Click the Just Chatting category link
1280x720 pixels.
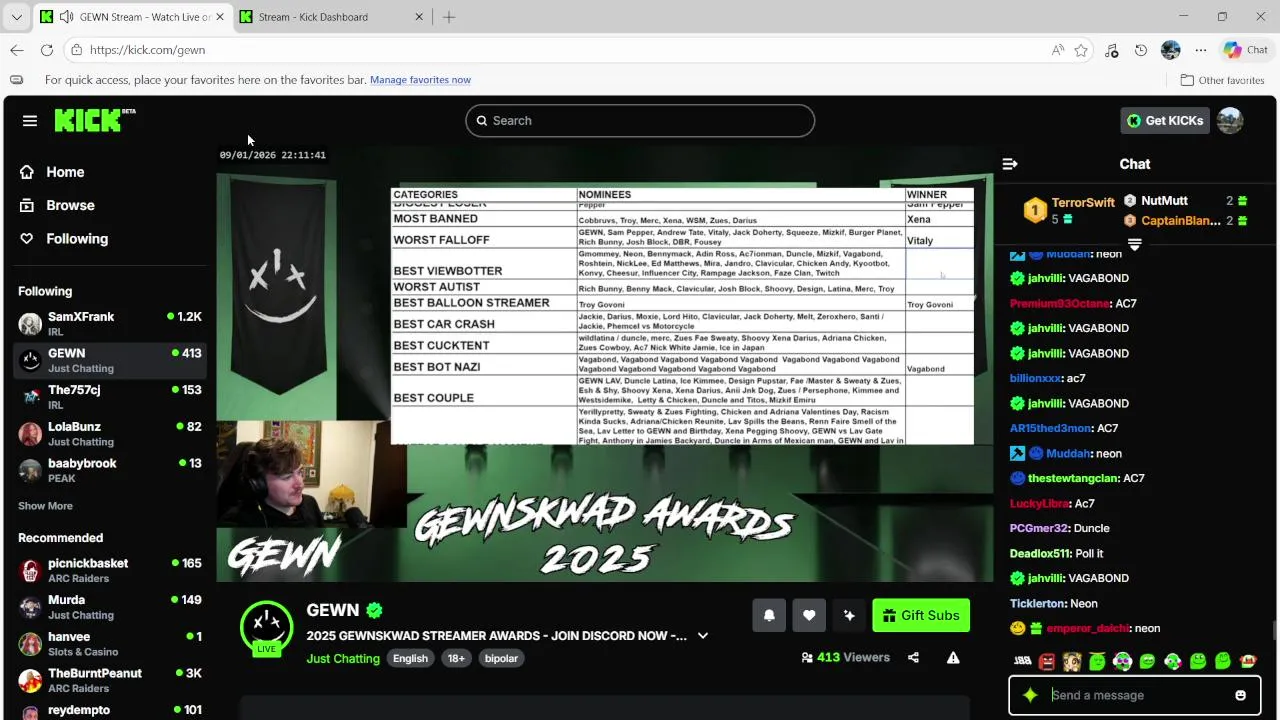(x=343, y=658)
